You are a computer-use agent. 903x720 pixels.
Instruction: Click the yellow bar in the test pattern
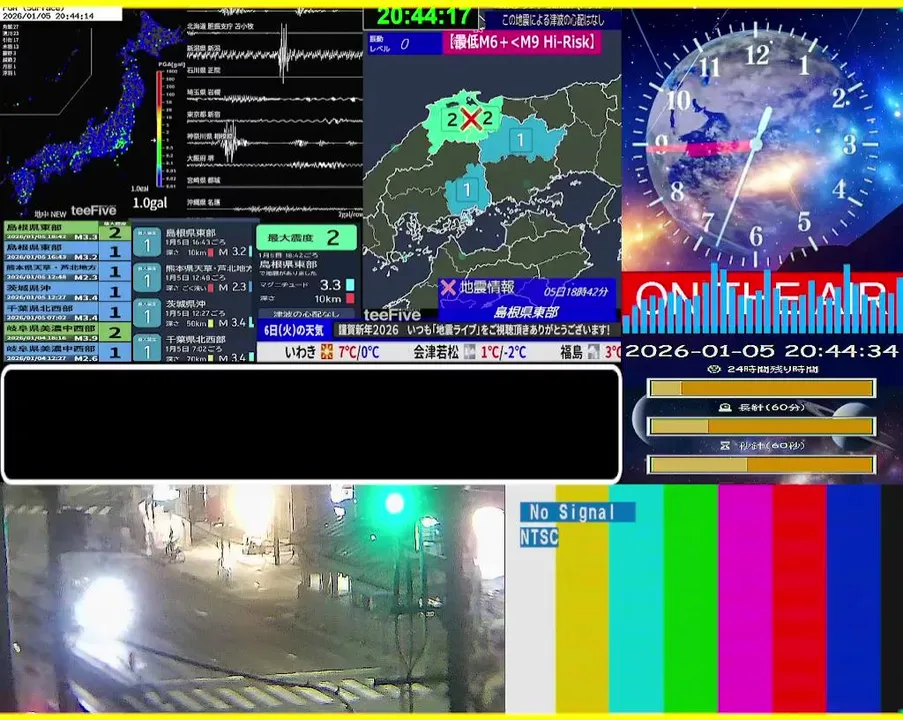click(582, 599)
